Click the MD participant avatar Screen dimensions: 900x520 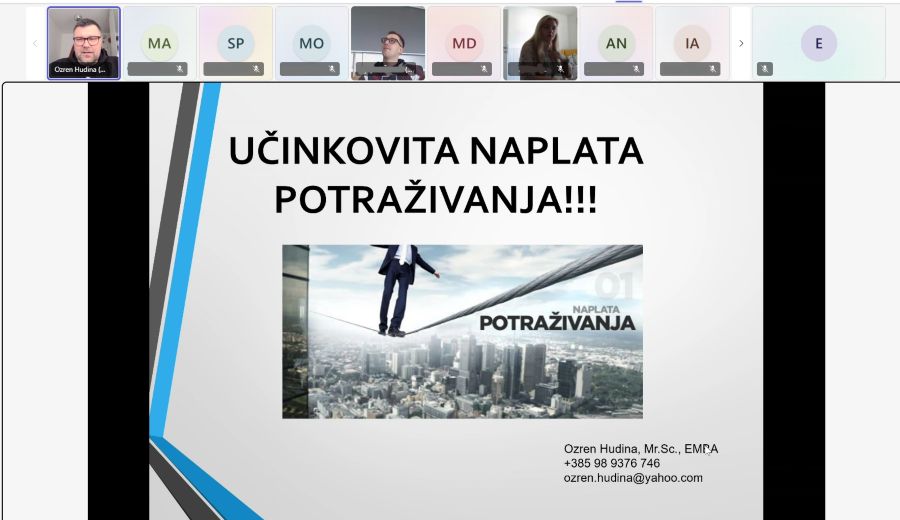[x=464, y=43]
